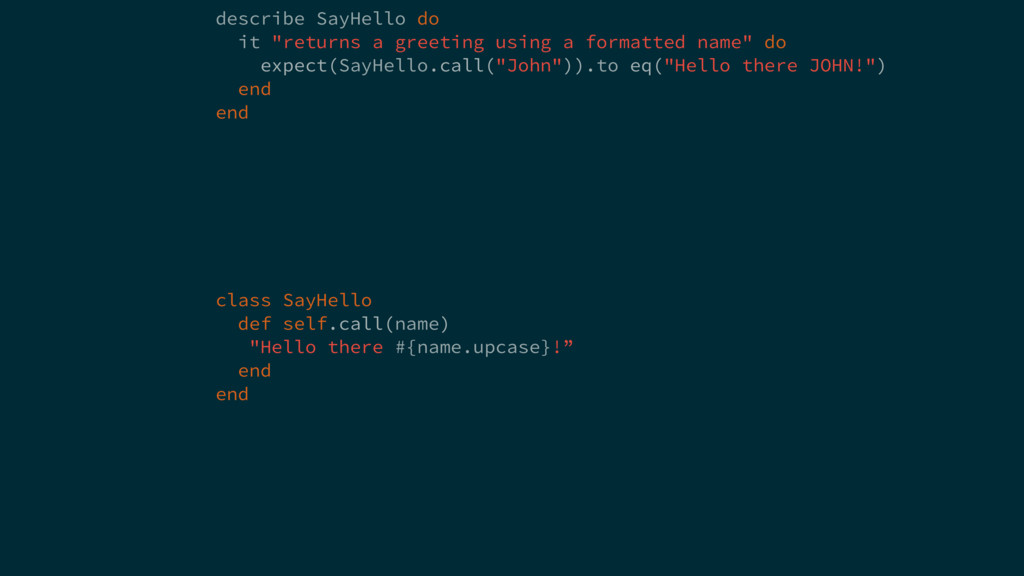Click the "Hello there JOHN!" expected string
The height and width of the screenshot is (576, 1024).
[770, 66]
